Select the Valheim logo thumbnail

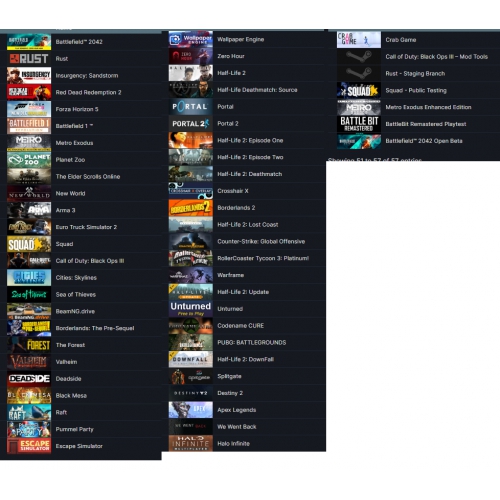click(29, 362)
